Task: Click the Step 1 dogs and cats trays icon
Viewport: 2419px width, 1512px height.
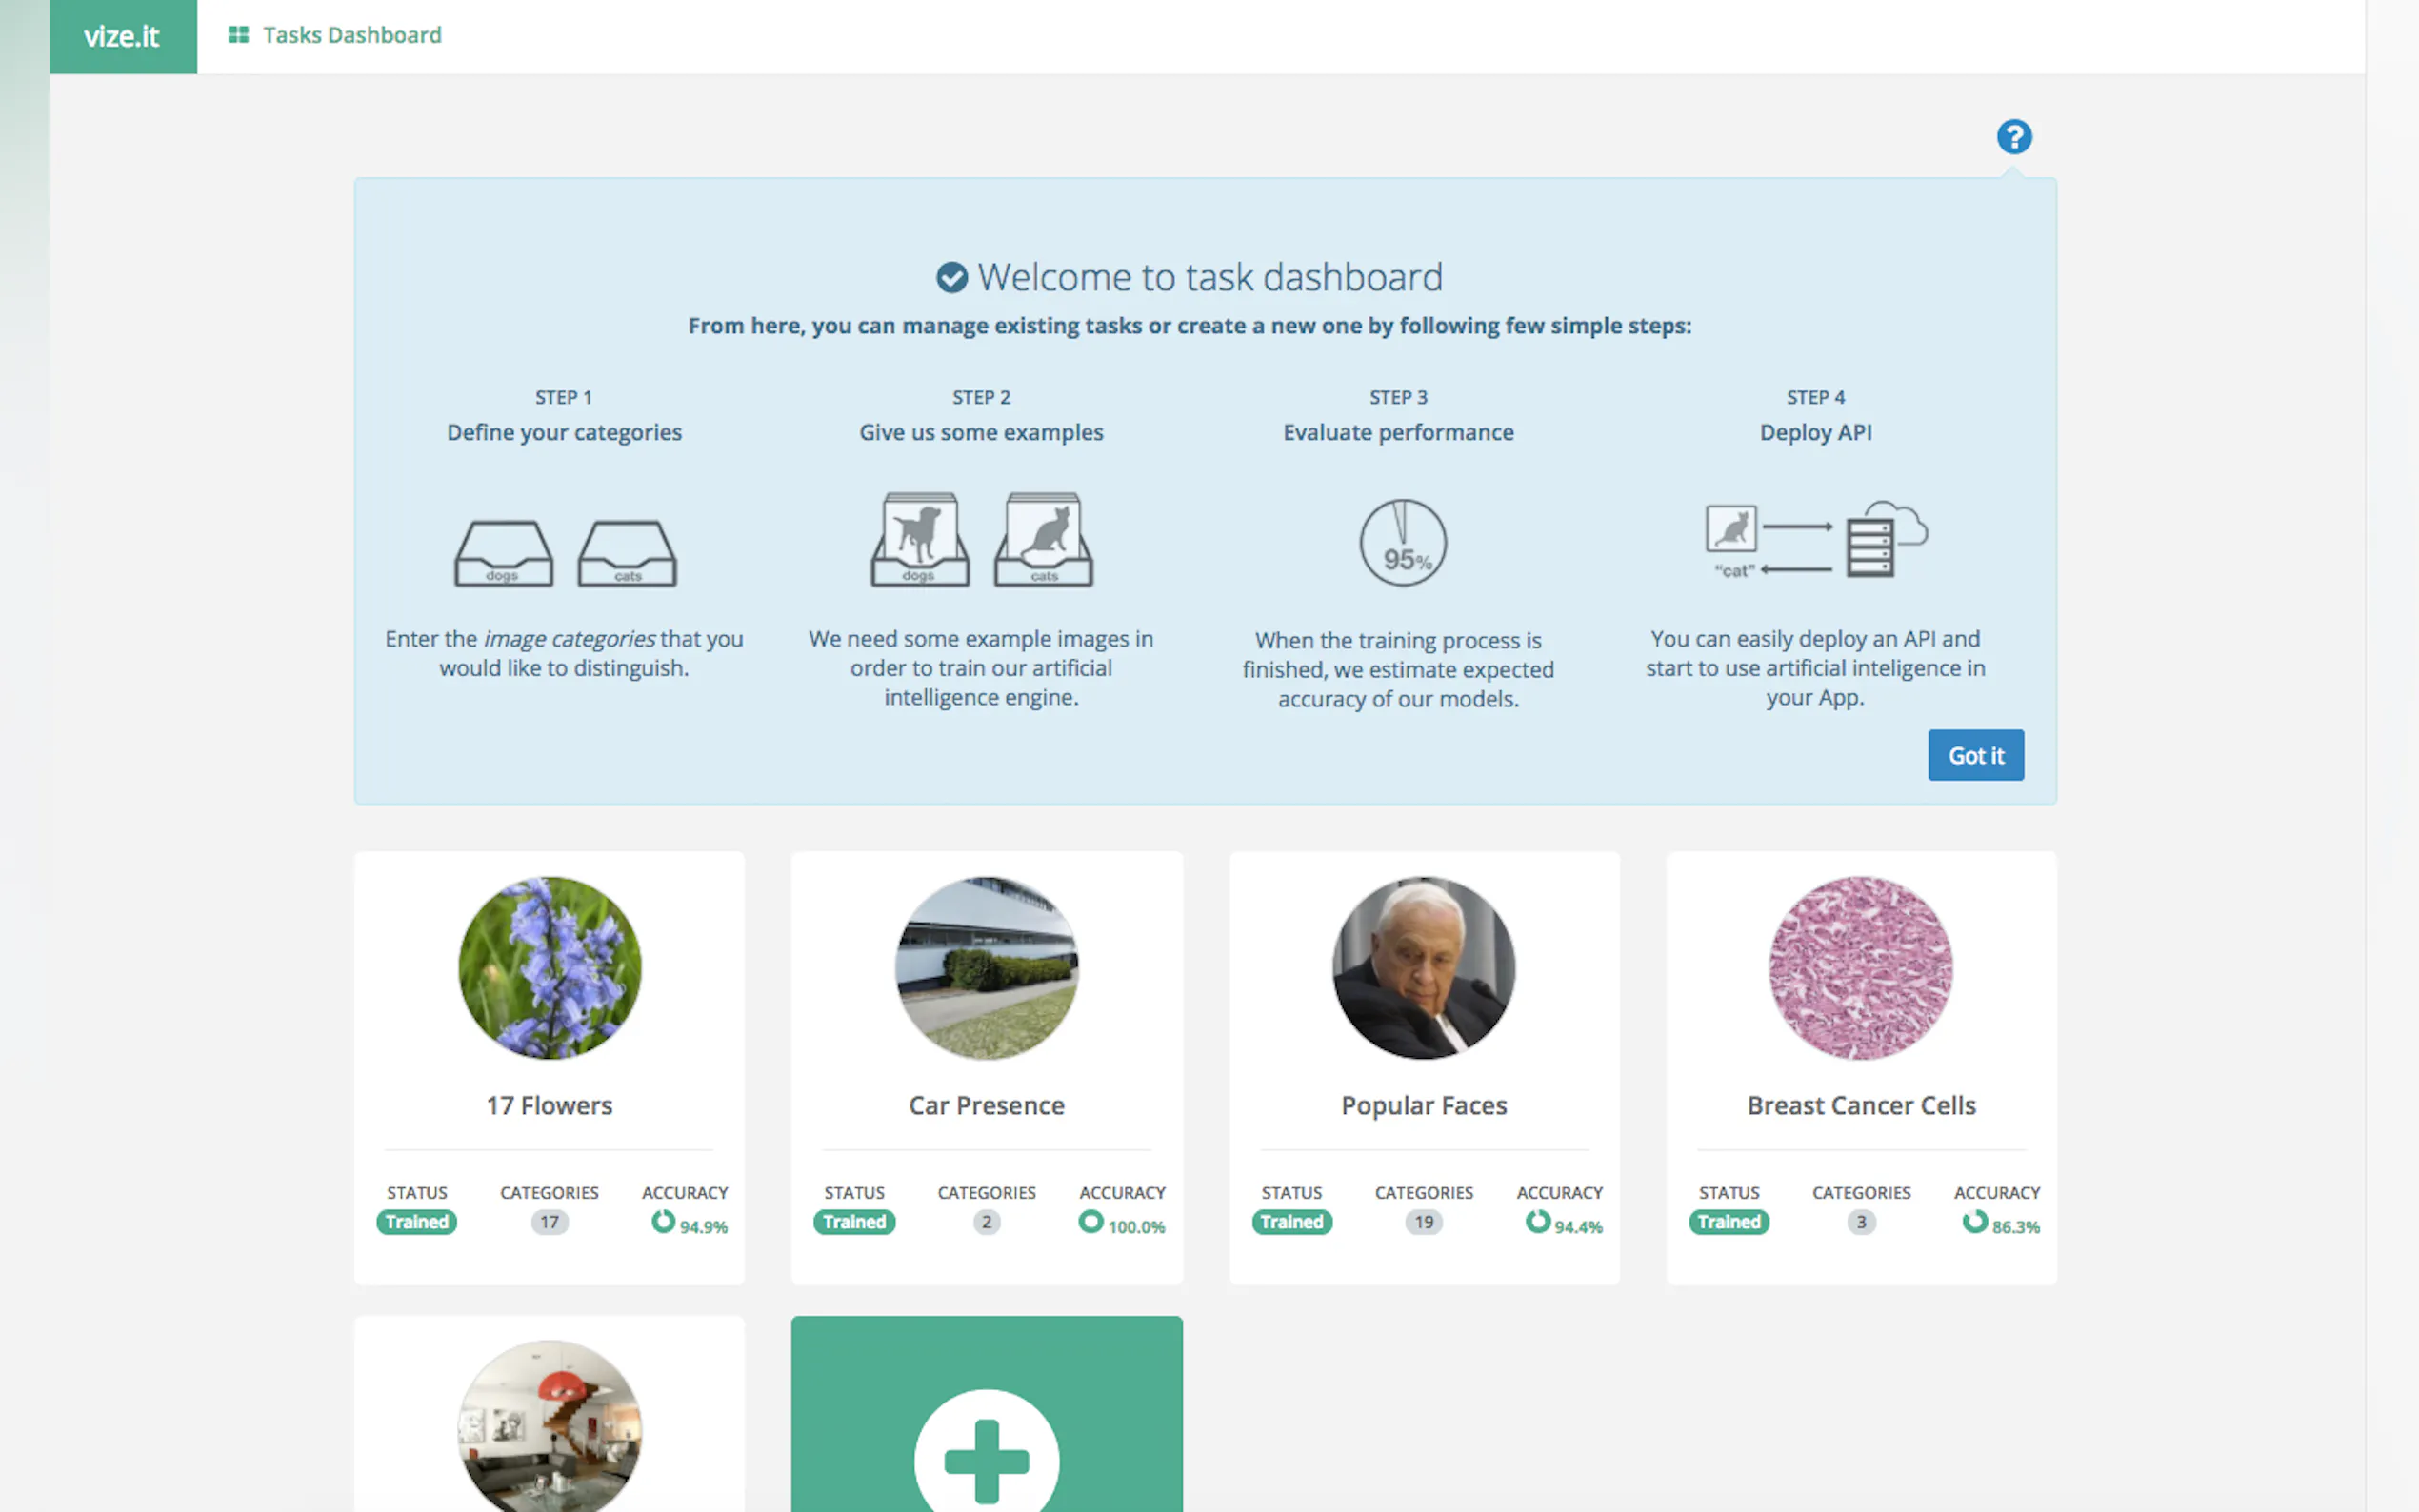Action: tap(565, 552)
